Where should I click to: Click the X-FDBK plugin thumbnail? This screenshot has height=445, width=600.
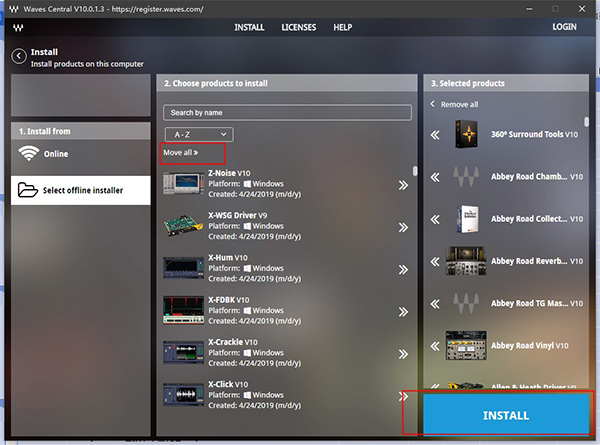(183, 310)
